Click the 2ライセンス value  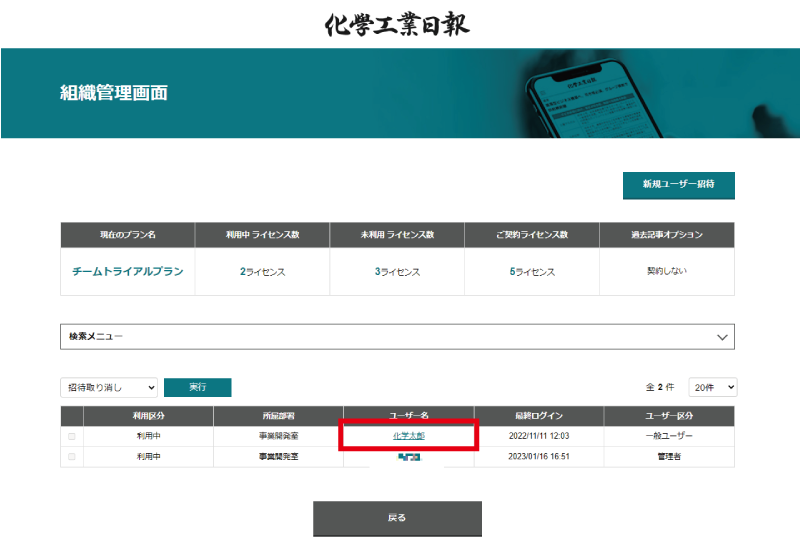[x=262, y=272]
